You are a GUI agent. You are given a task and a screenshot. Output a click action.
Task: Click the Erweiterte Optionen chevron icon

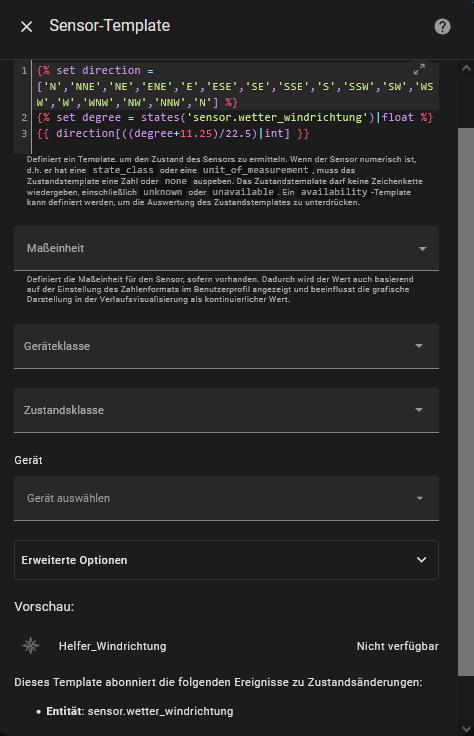pos(421,560)
